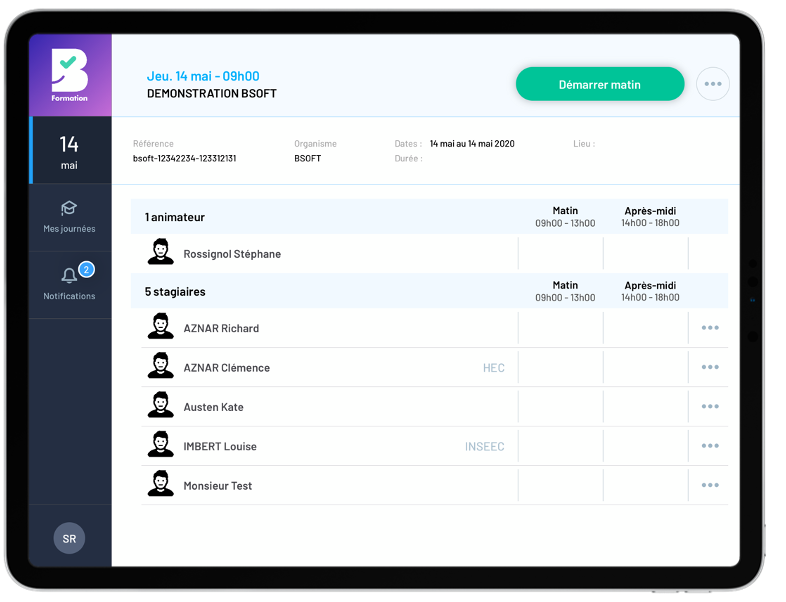
Task: Click the BSOFT organisme value
Action: (307, 158)
